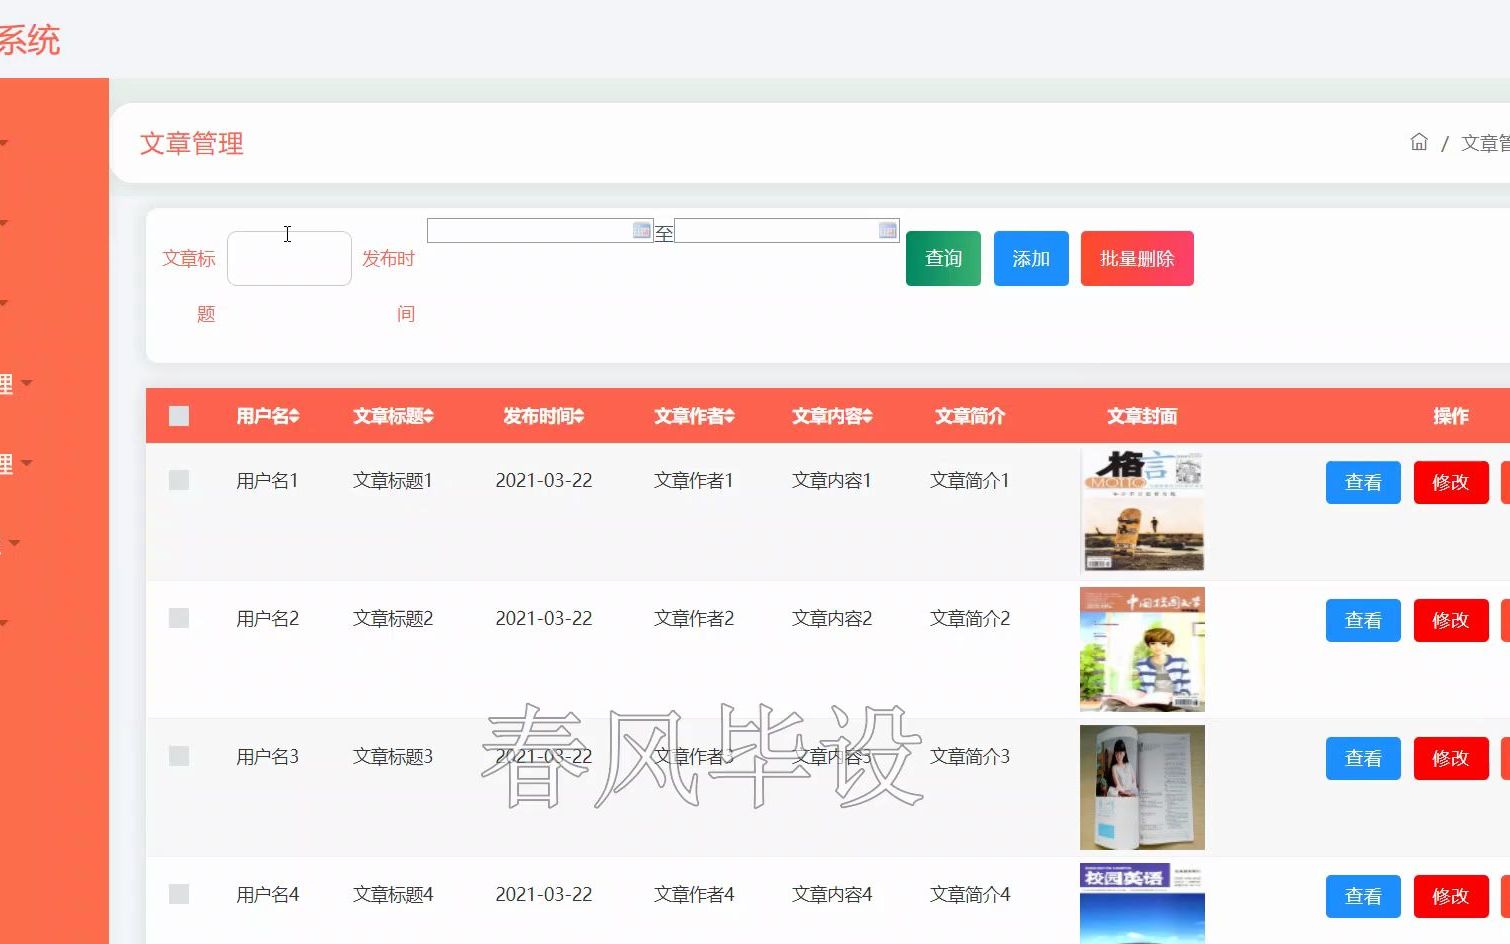The width and height of the screenshot is (1510, 944).
Task: Sort by 用户名 column arrows
Action: click(x=294, y=416)
